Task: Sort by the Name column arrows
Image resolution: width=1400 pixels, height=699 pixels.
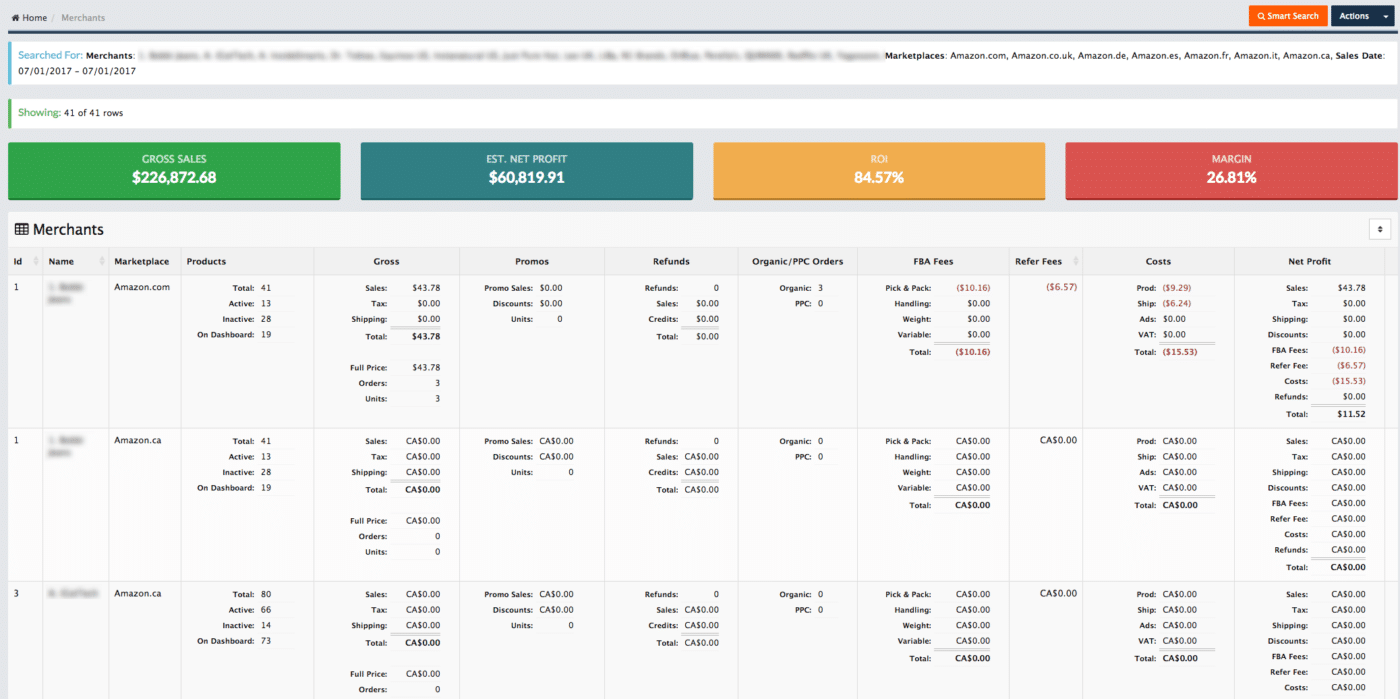Action: coord(102,261)
